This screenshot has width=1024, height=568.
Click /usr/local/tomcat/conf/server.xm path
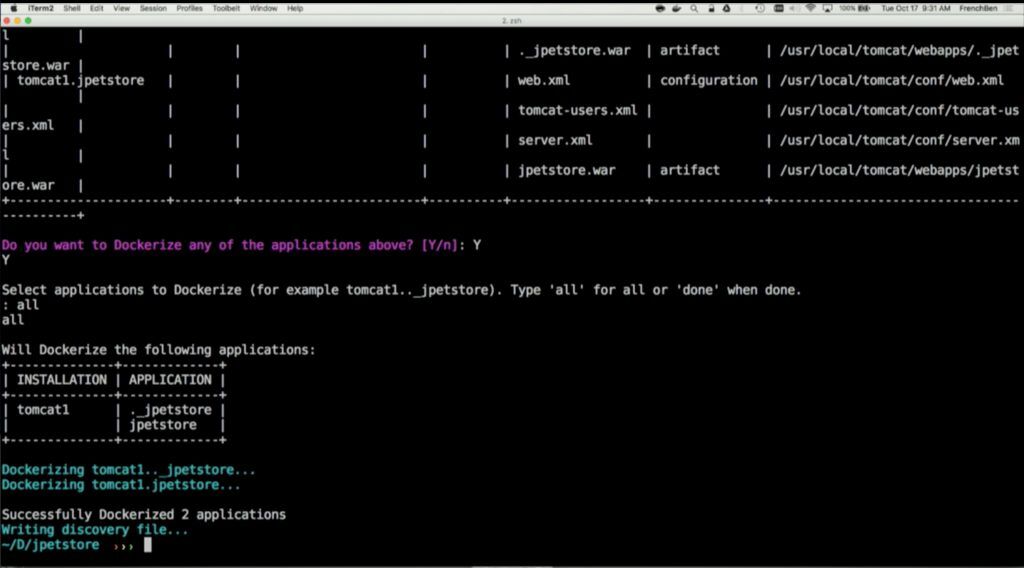pyautogui.click(x=899, y=140)
